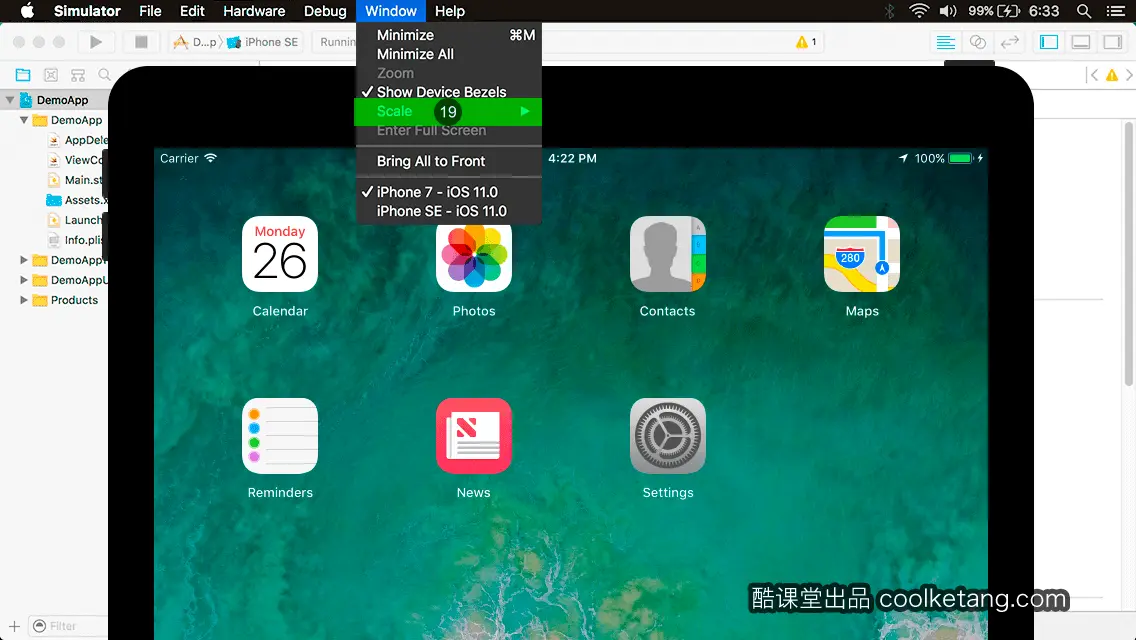Switch to the Standard editor icon
The image size is (1136, 640).
pyautogui.click(x=945, y=42)
